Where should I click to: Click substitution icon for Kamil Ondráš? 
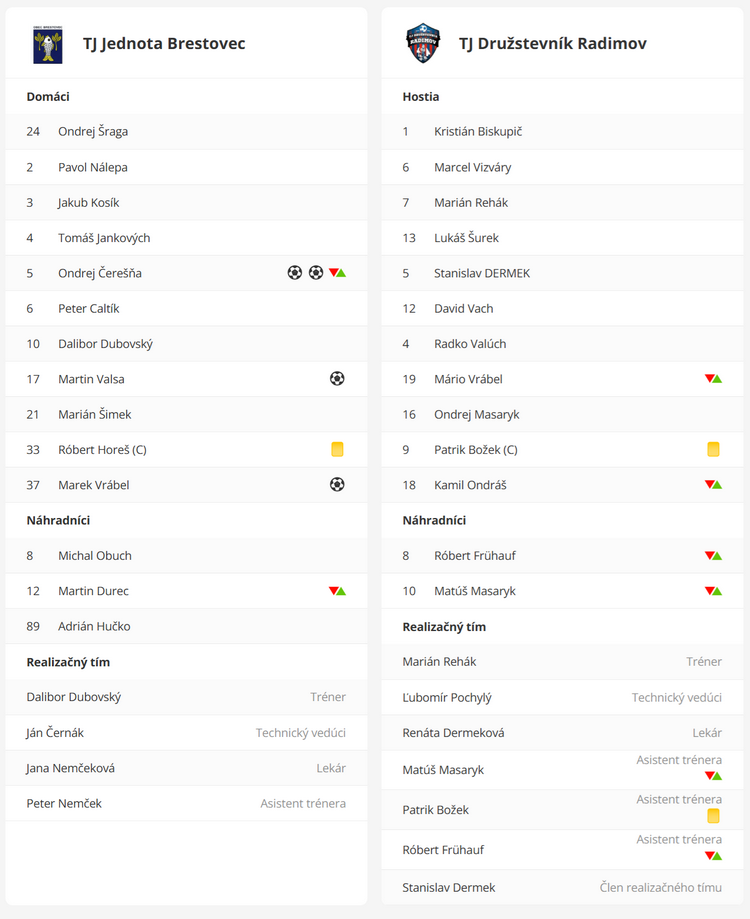coord(713,485)
